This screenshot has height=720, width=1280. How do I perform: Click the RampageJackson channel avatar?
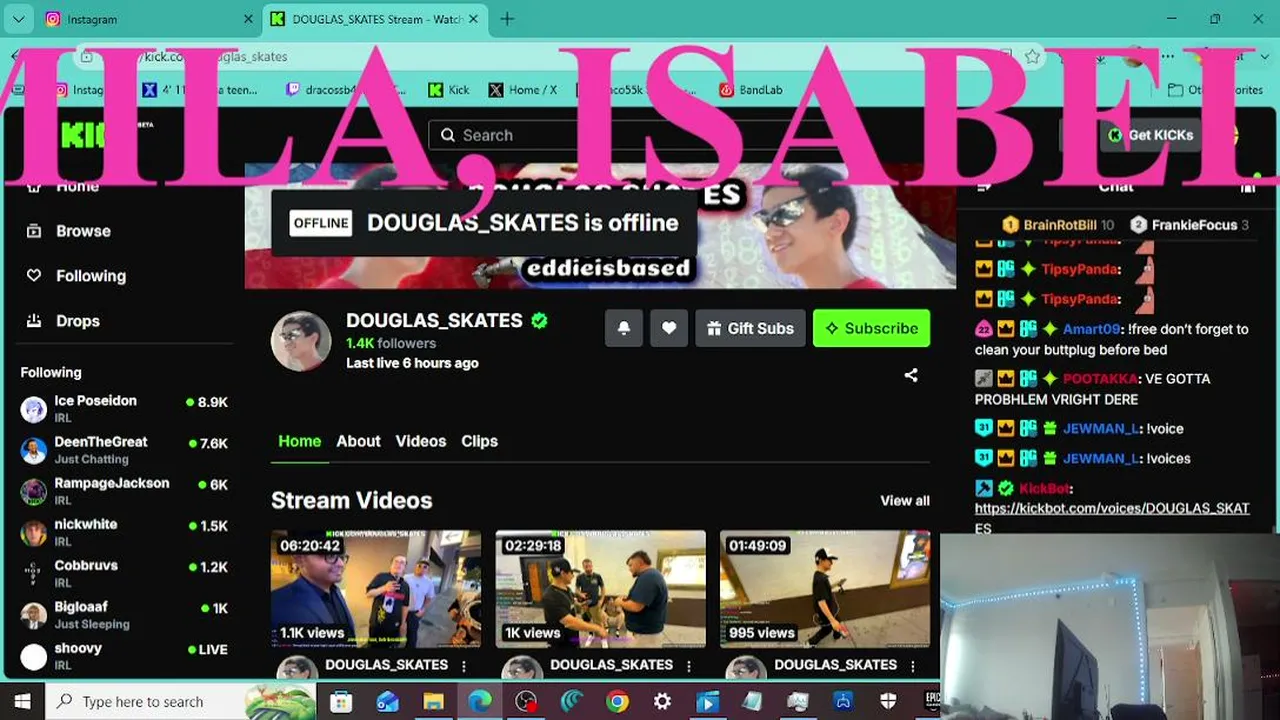[34, 491]
